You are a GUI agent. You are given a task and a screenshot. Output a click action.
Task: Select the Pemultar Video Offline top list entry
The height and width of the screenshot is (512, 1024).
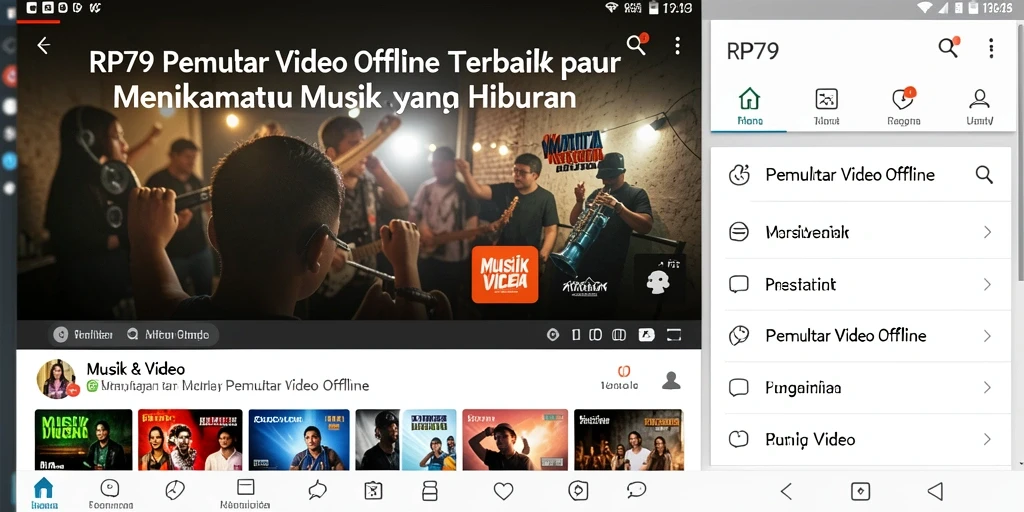tap(861, 174)
